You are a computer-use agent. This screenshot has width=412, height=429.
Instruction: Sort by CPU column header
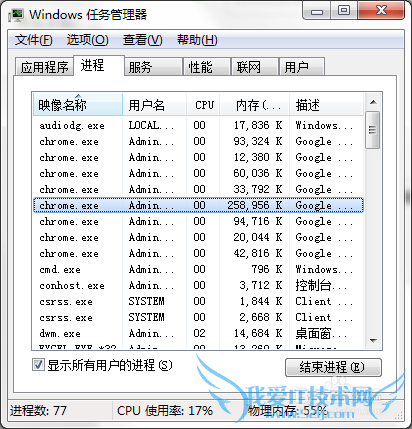point(203,105)
